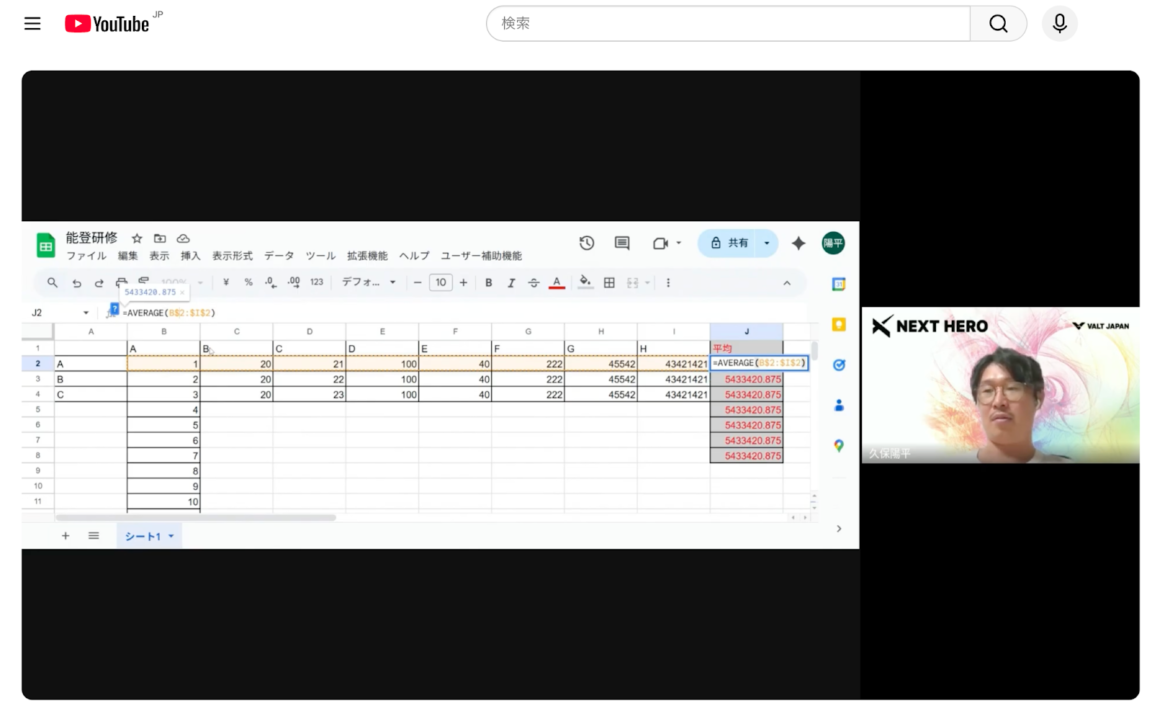Click the borders grid icon in toolbar
This screenshot has height=711, width=1152.
[x=609, y=283]
